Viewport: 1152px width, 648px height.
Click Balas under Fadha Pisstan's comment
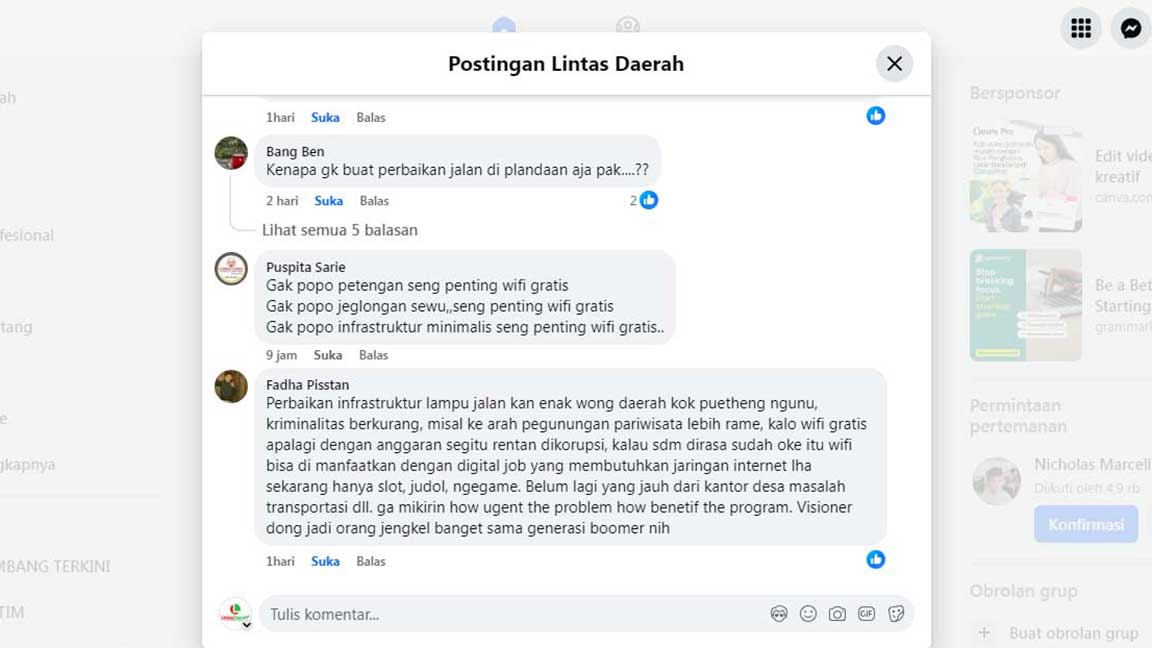coord(371,561)
